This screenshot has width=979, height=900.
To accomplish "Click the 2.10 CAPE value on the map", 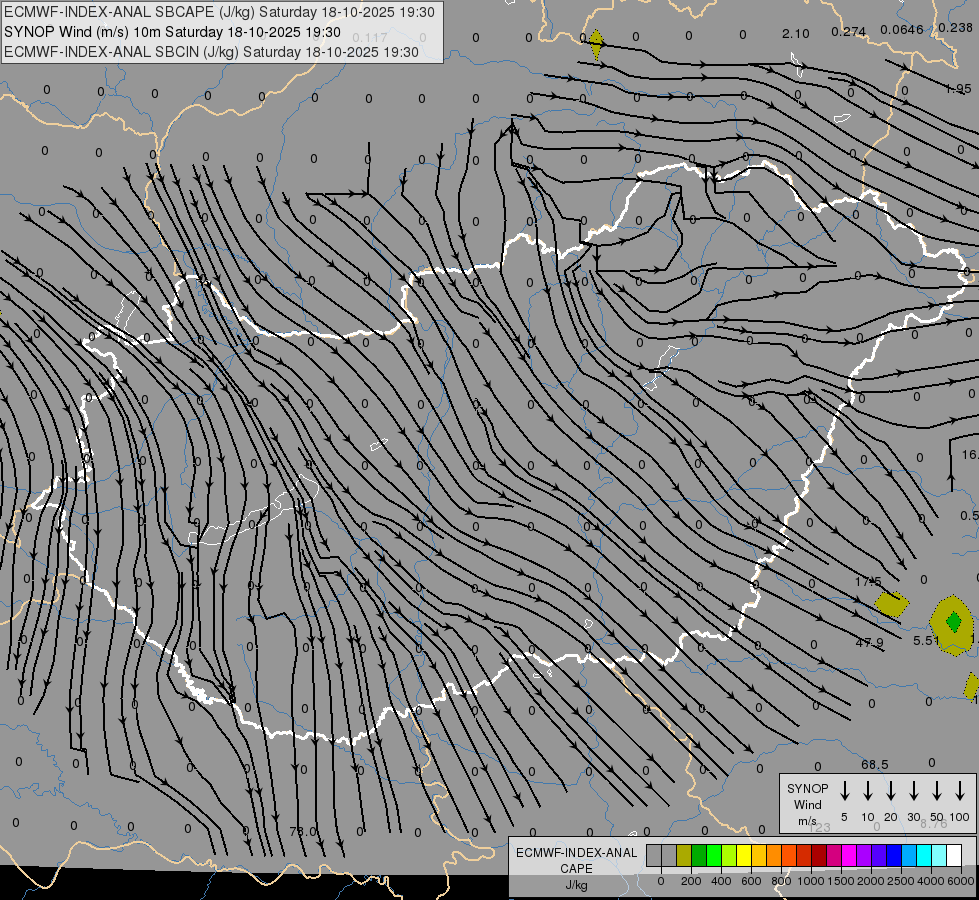I will point(795,34).
